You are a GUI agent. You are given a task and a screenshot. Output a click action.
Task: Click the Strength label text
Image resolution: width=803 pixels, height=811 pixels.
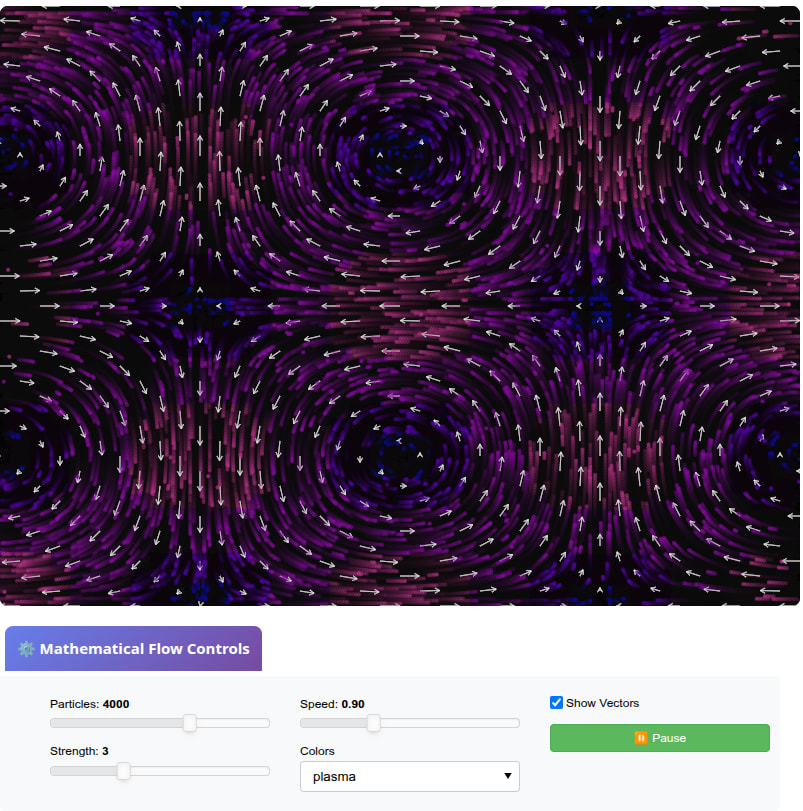coord(73,751)
